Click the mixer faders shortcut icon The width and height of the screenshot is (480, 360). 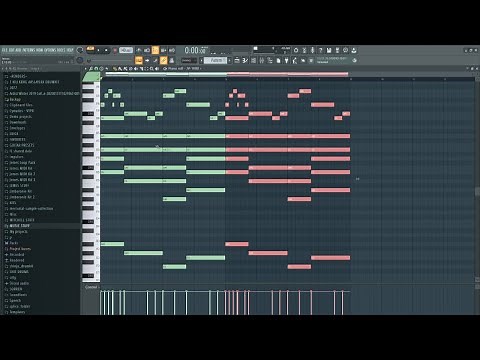tap(262, 60)
